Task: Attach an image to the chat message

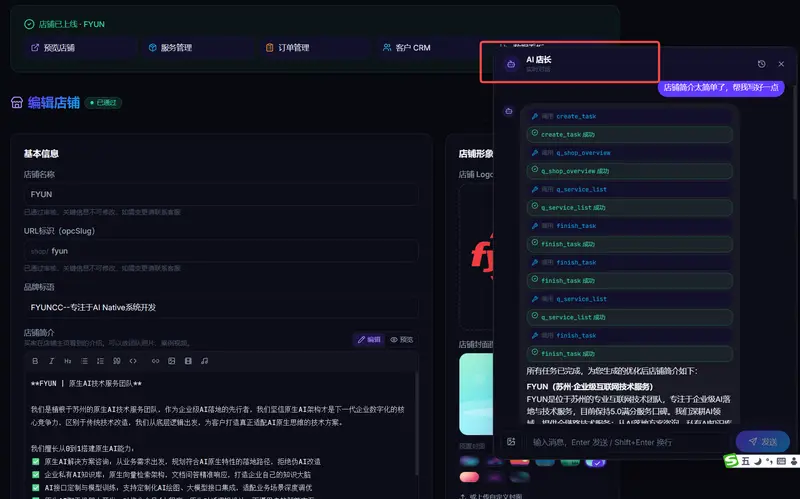Action: [511, 442]
